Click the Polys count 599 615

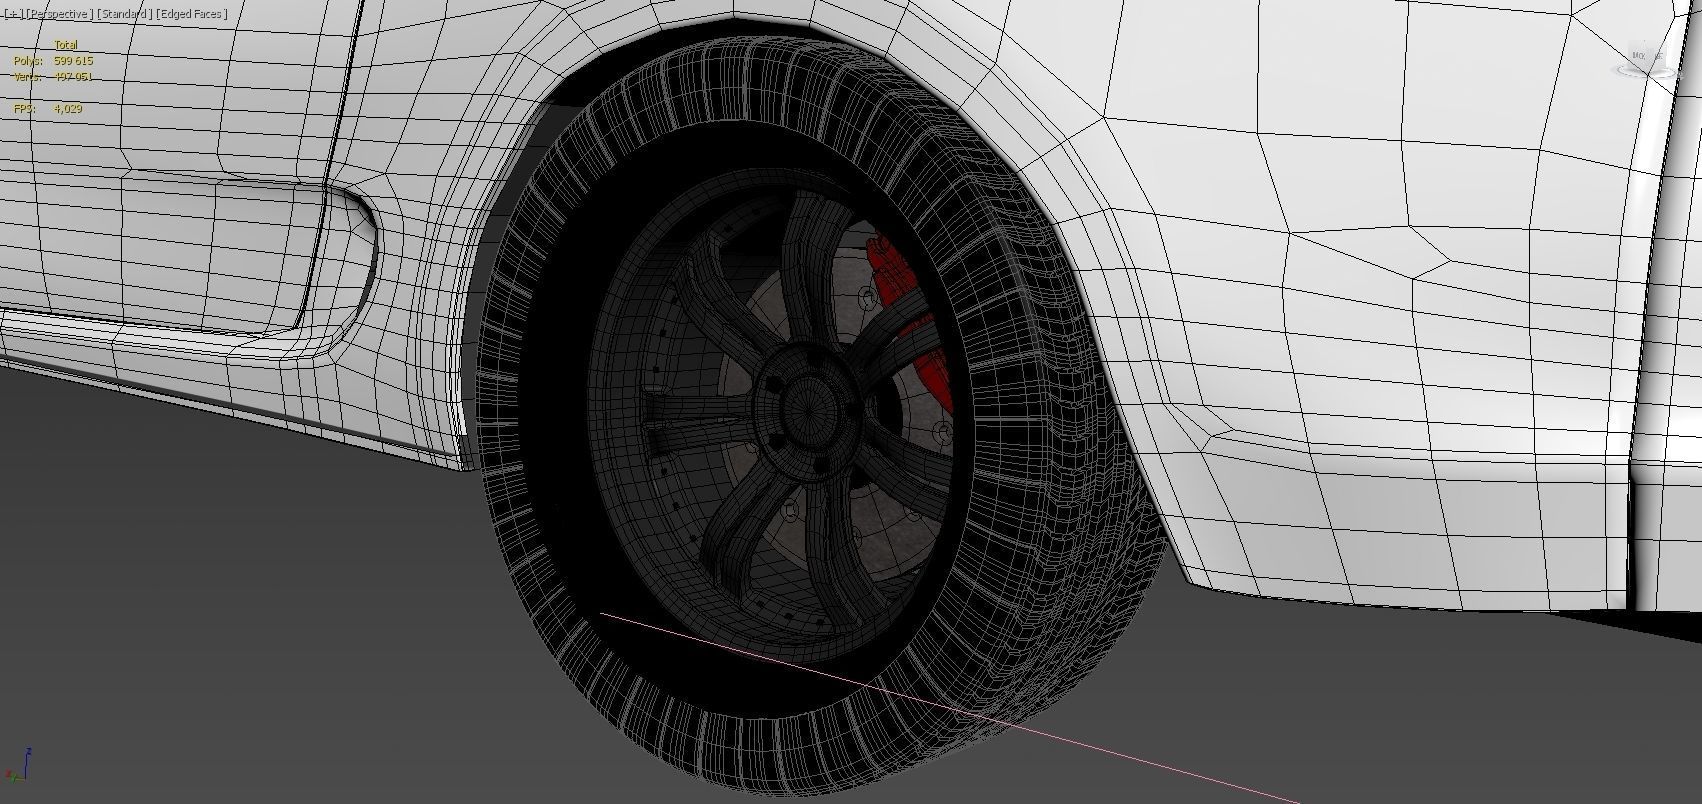point(73,61)
